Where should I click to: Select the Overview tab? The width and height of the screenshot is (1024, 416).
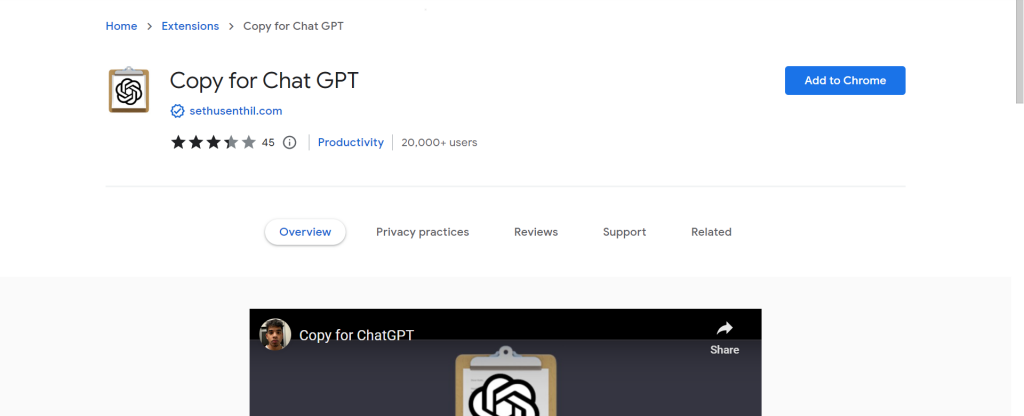point(305,232)
